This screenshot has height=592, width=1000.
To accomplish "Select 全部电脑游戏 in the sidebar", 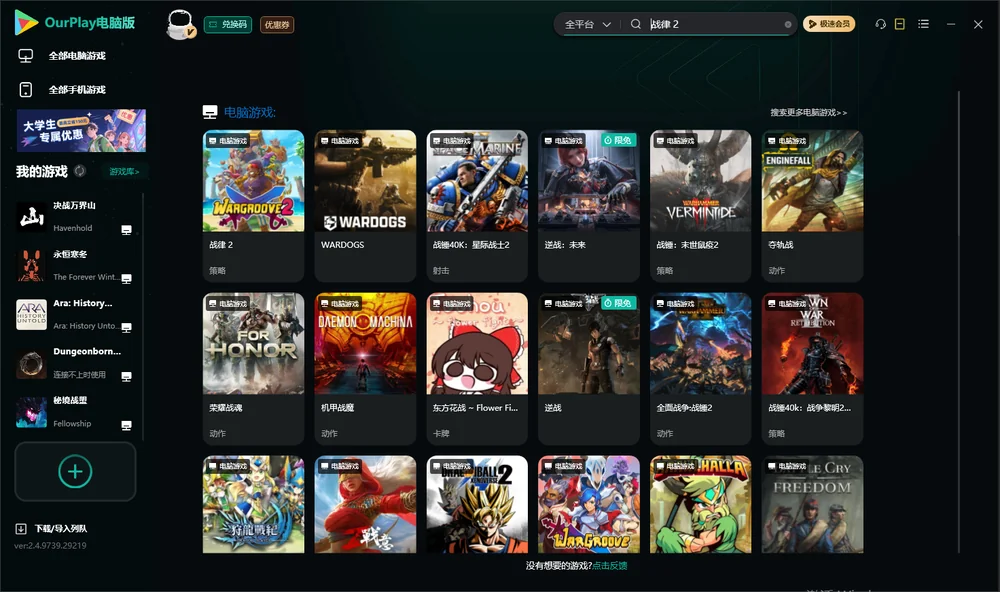I will (77, 56).
